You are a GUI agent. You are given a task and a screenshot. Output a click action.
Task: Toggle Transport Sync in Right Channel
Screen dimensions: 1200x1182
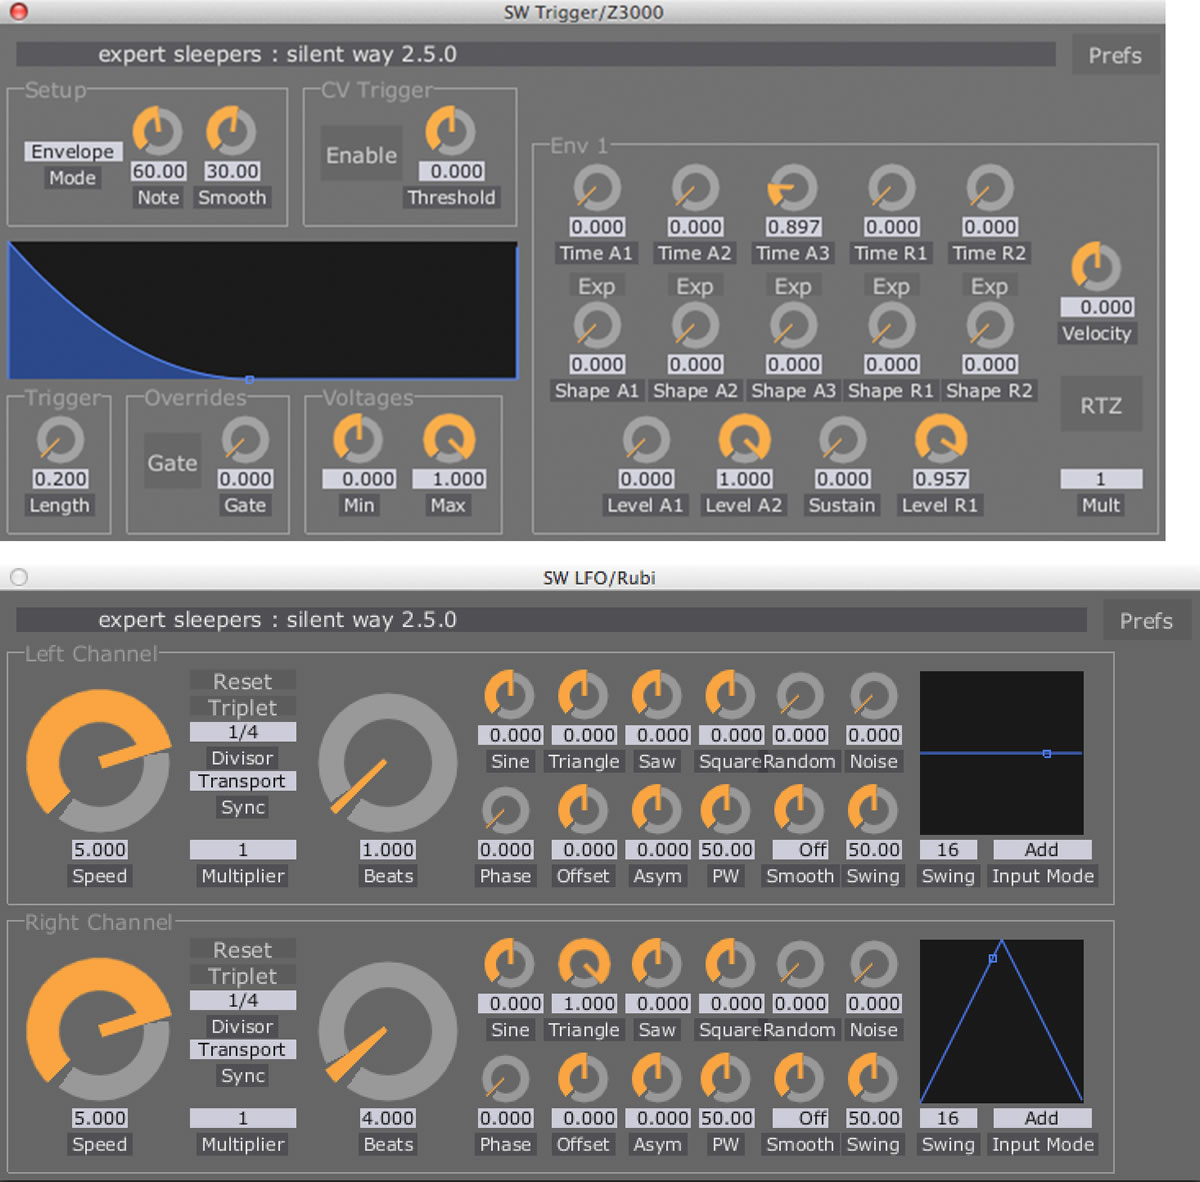coord(242,1049)
